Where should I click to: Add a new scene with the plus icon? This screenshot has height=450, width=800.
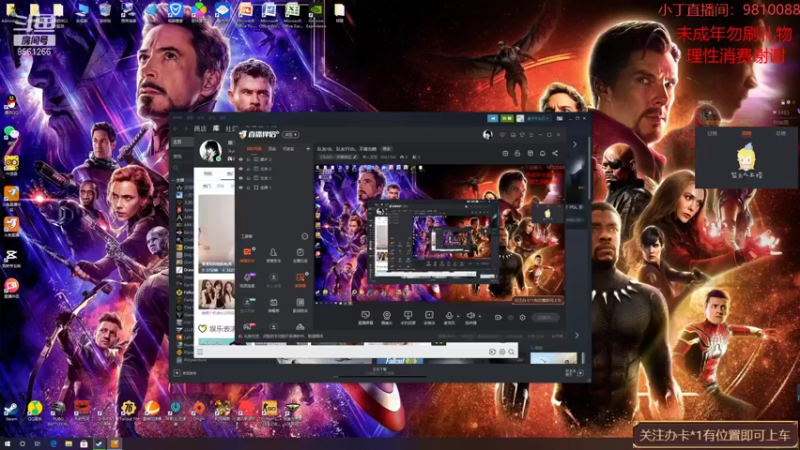point(308,149)
